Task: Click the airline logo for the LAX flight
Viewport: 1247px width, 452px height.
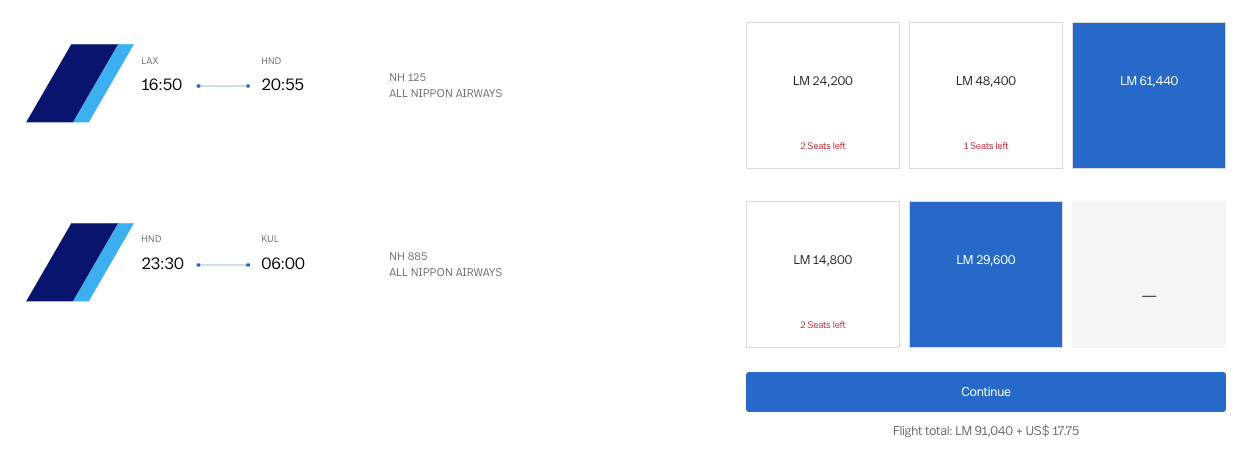Action: click(x=80, y=83)
